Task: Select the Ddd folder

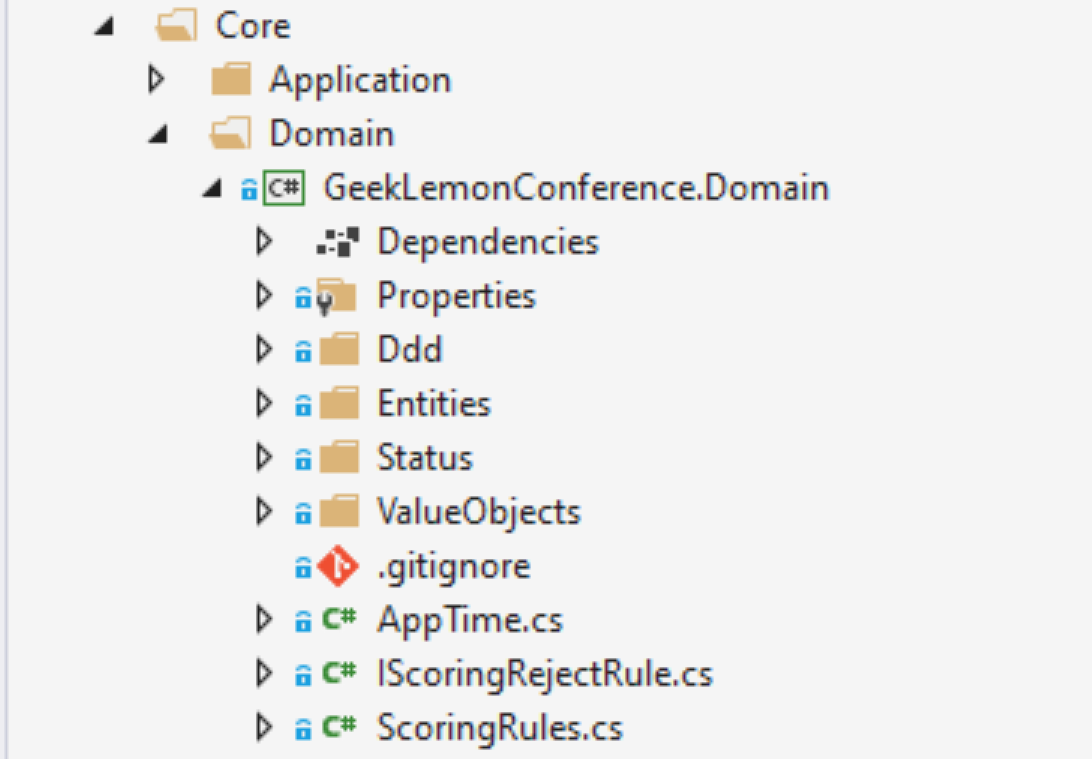Action: [410, 350]
